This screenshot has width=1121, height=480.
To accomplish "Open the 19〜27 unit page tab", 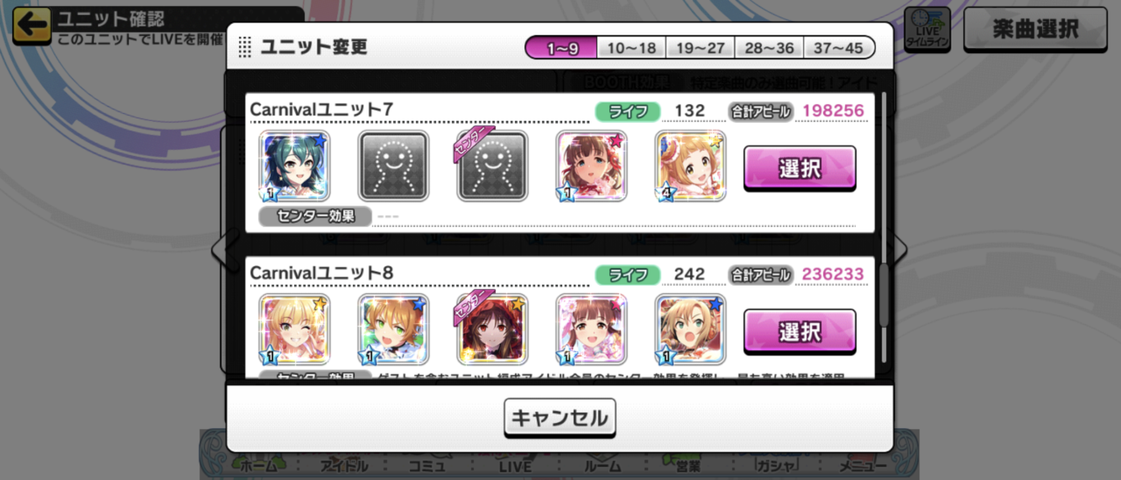I will (x=701, y=48).
